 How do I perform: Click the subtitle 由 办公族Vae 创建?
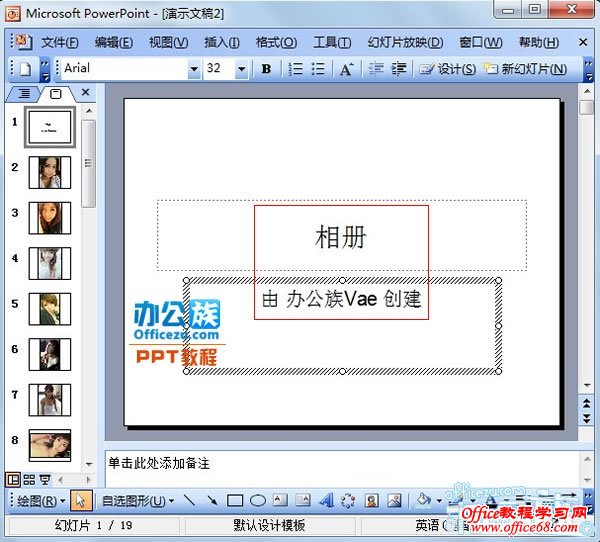coord(341,299)
